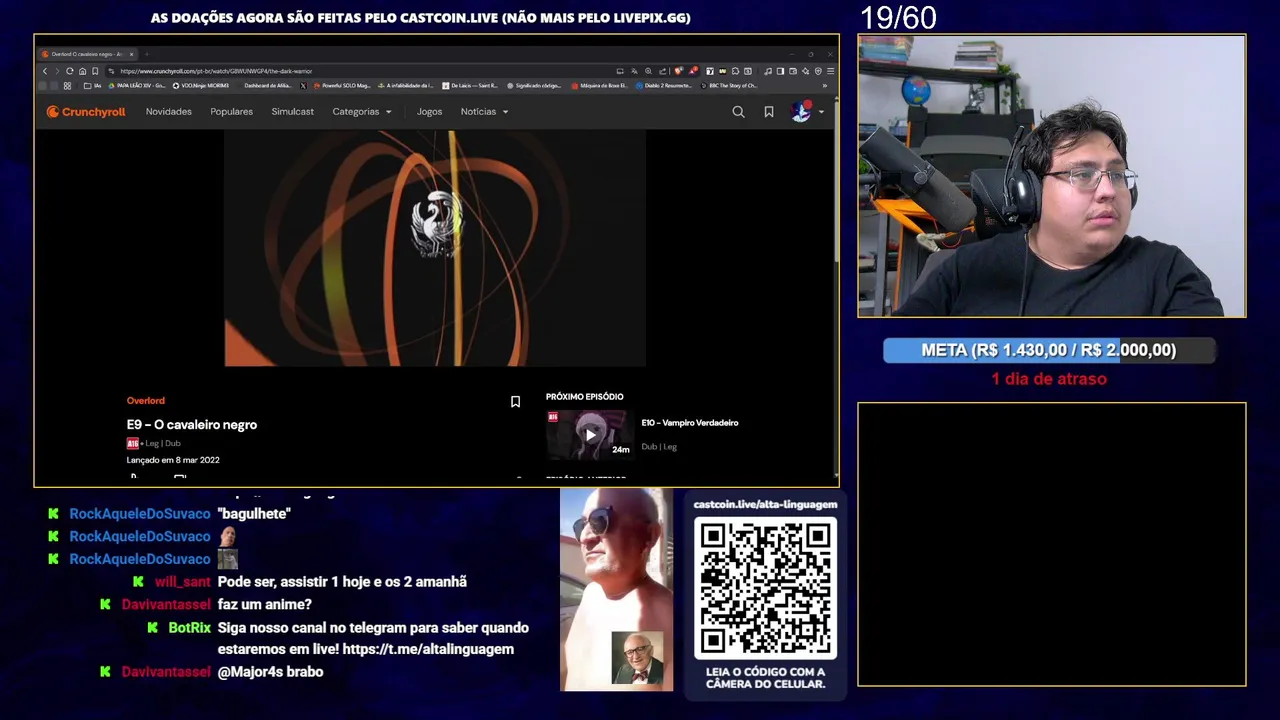Image resolution: width=1280 pixels, height=720 pixels.
Task: Click the Máquina de Boxe bookmark
Action: tap(600, 86)
